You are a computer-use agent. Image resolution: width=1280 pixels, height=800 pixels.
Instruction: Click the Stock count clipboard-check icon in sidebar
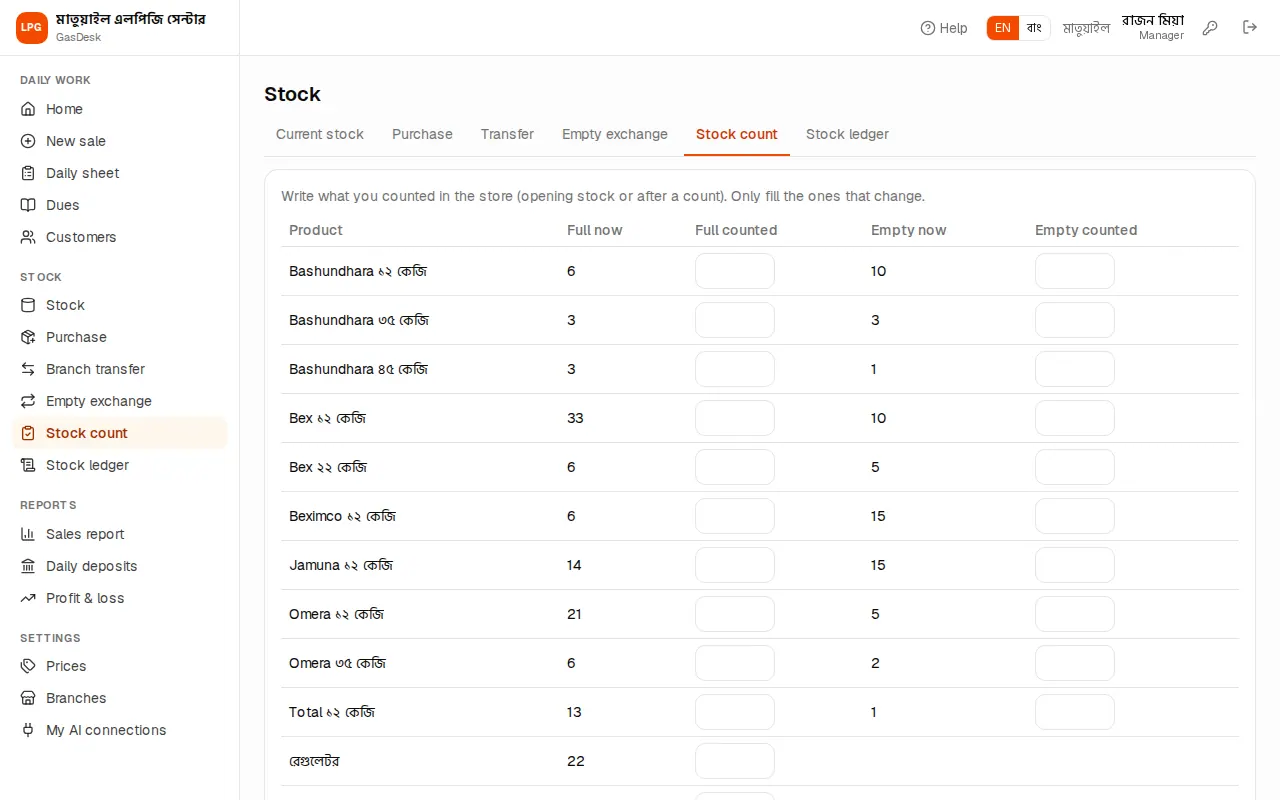pyautogui.click(x=28, y=433)
